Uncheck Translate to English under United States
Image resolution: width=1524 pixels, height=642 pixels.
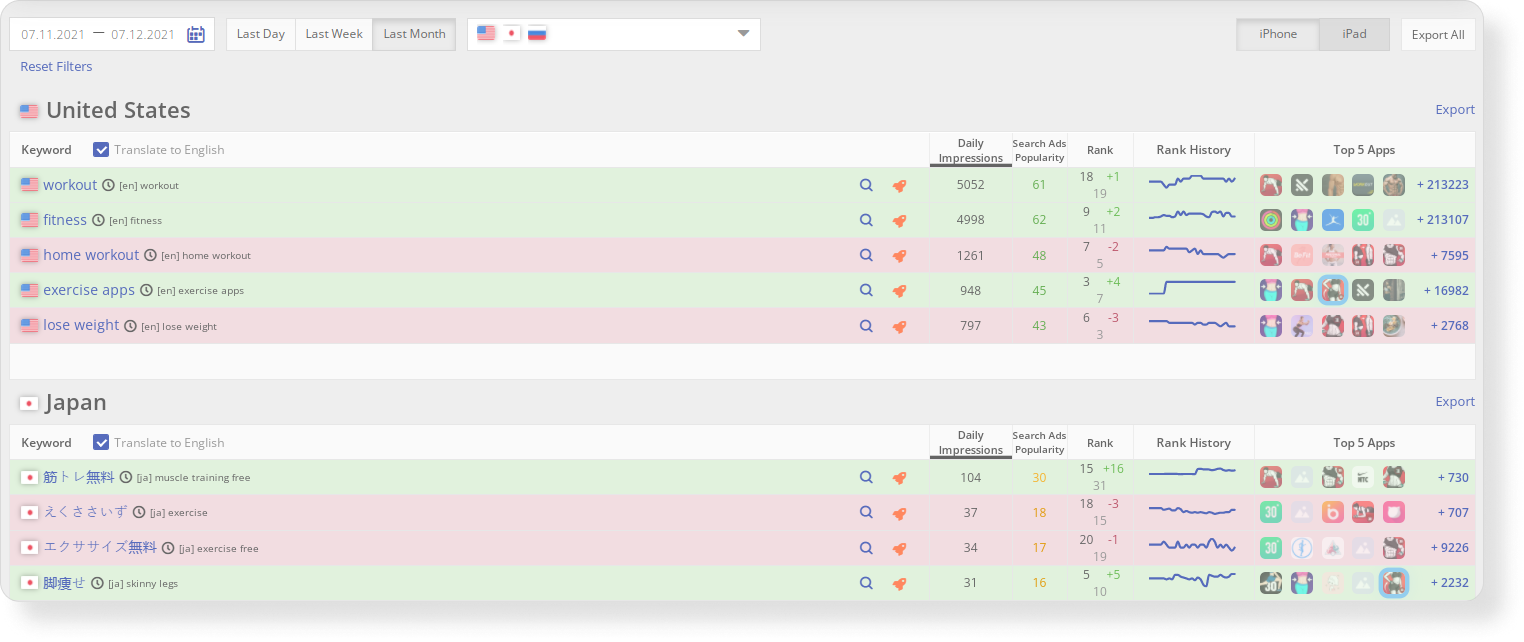coord(101,150)
